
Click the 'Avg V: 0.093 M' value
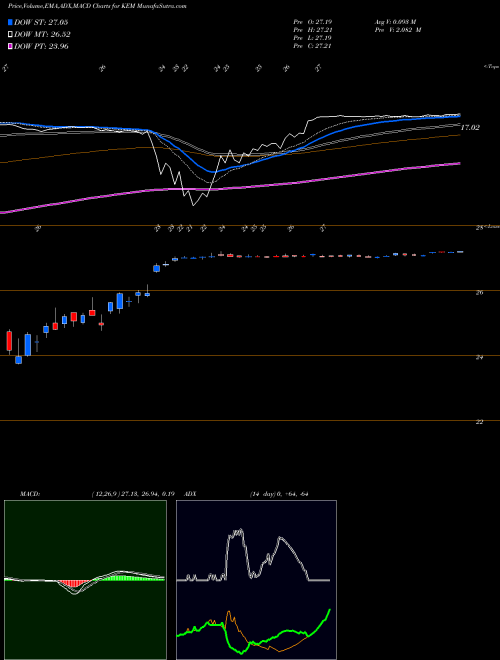(x=395, y=22)
